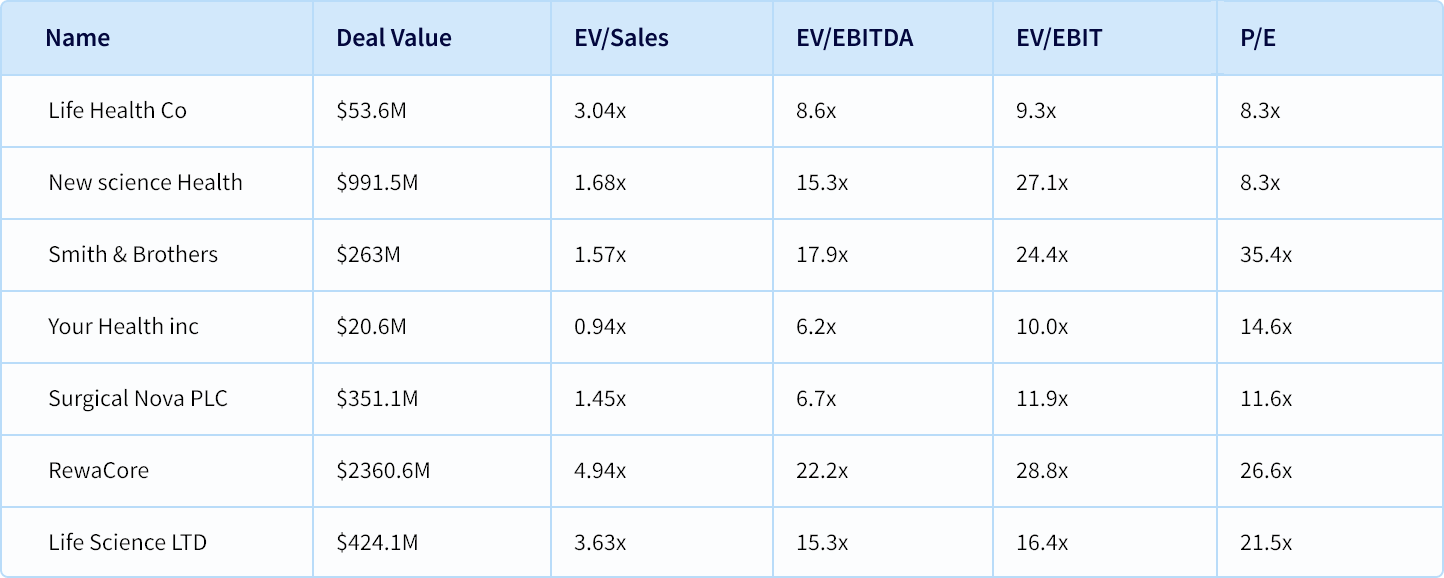Sort by the Deal Value header
This screenshot has height=578, width=1444.
(x=394, y=38)
